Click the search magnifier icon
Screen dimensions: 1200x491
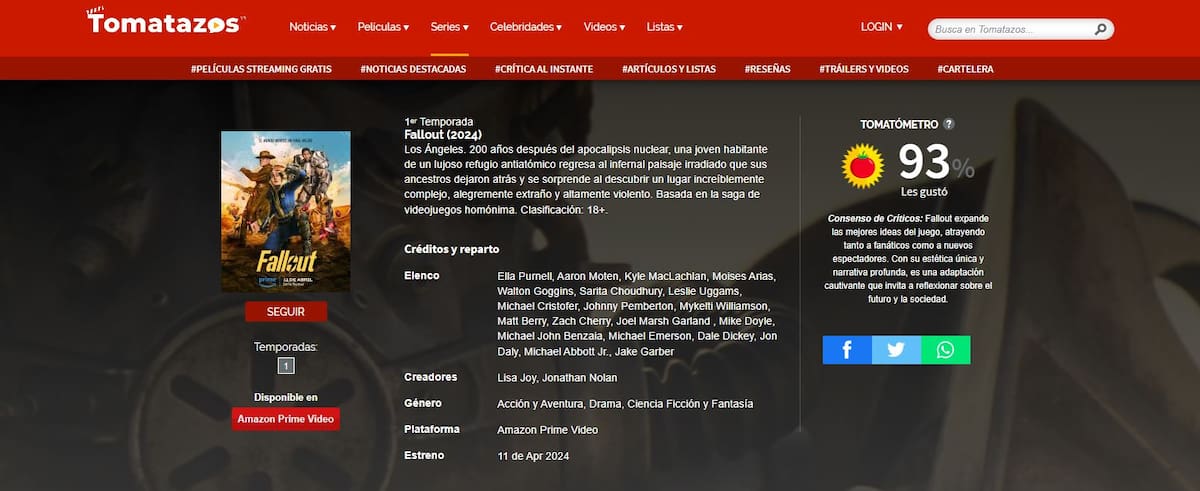pos(1100,30)
